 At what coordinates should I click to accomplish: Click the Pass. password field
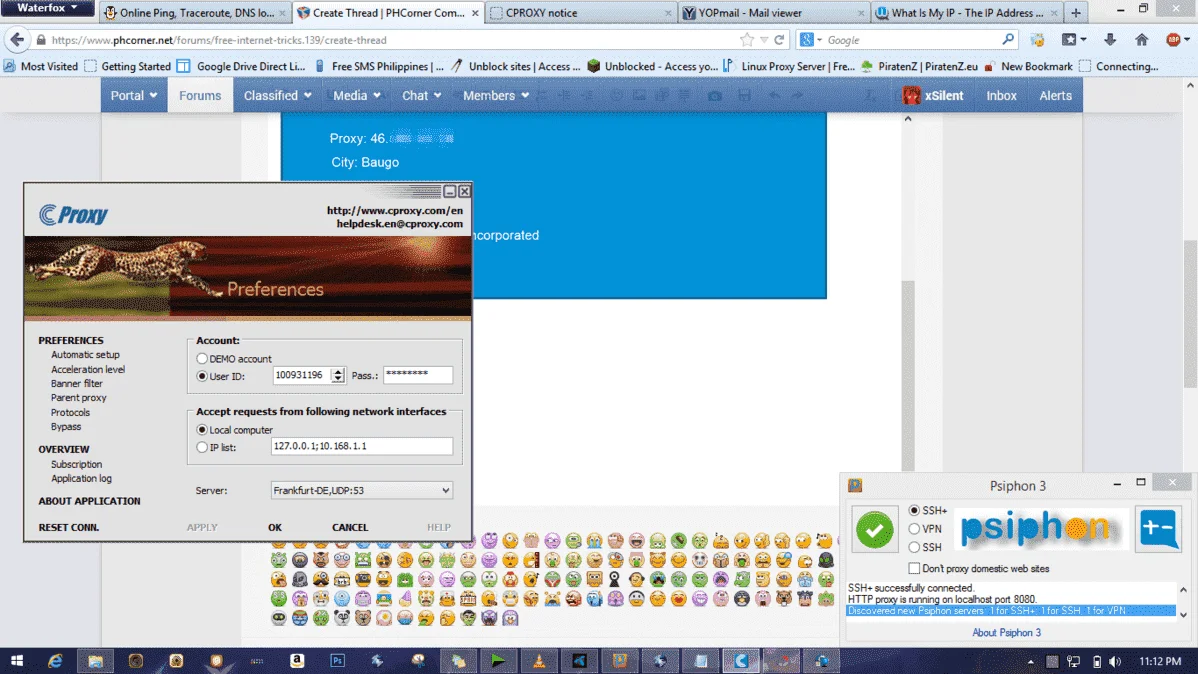[418, 375]
